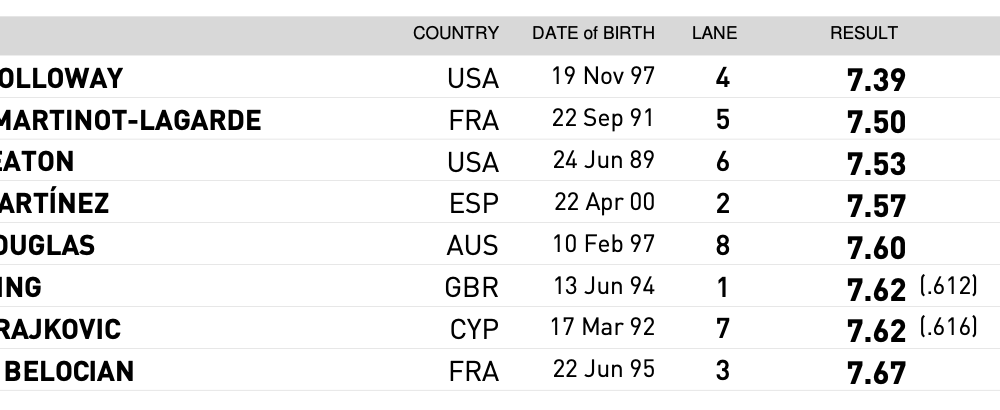1000x410 pixels.
Task: Select the AUS country code
Action: pos(472,246)
